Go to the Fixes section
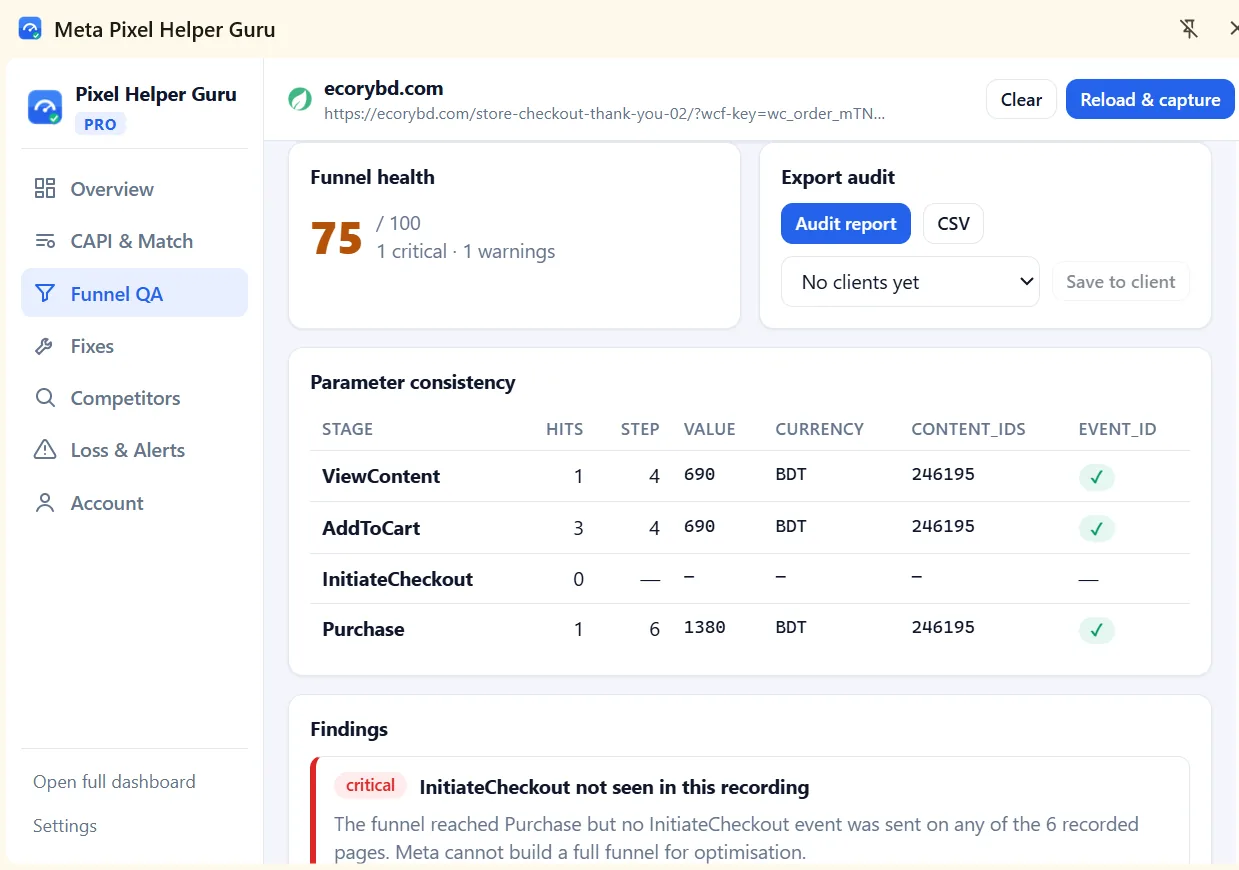Image resolution: width=1239 pixels, height=870 pixels. click(x=134, y=346)
